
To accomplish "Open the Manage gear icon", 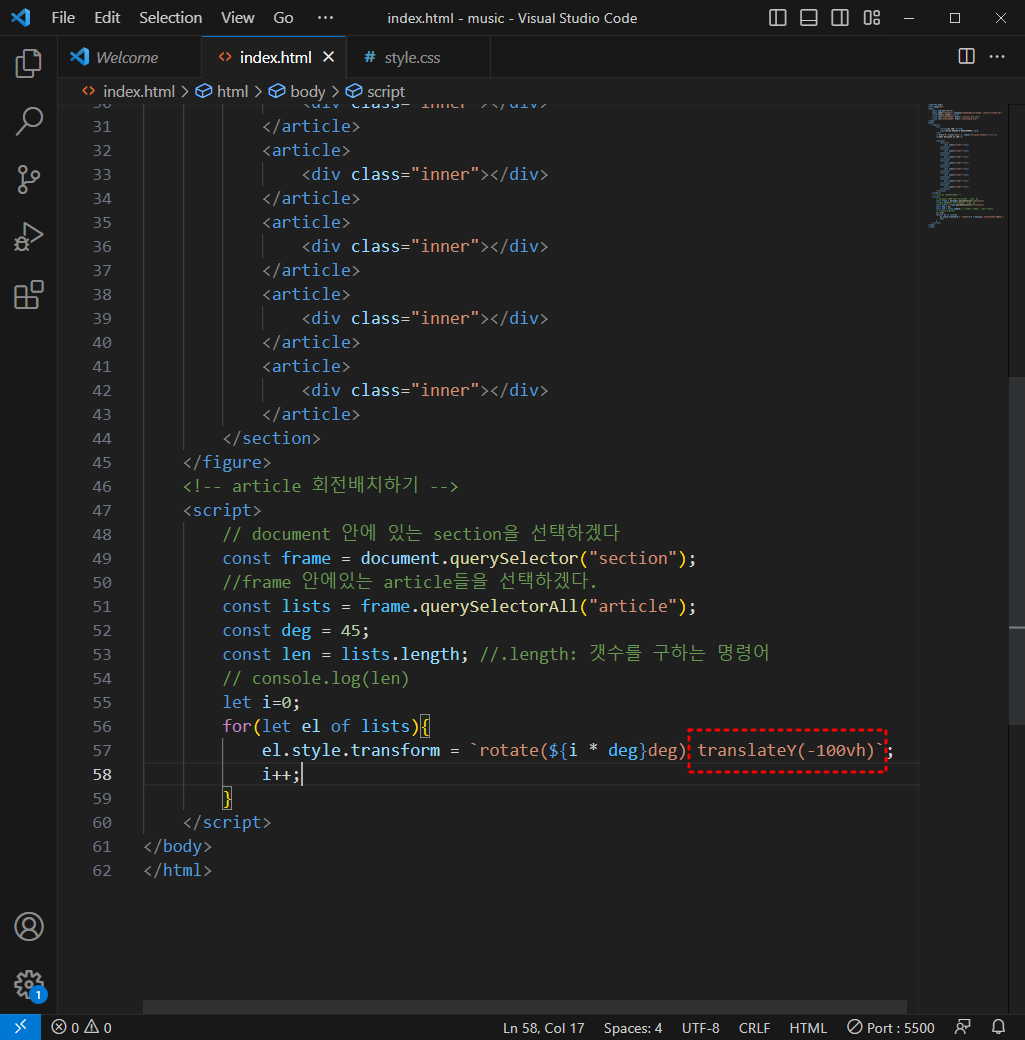I will 29,984.
